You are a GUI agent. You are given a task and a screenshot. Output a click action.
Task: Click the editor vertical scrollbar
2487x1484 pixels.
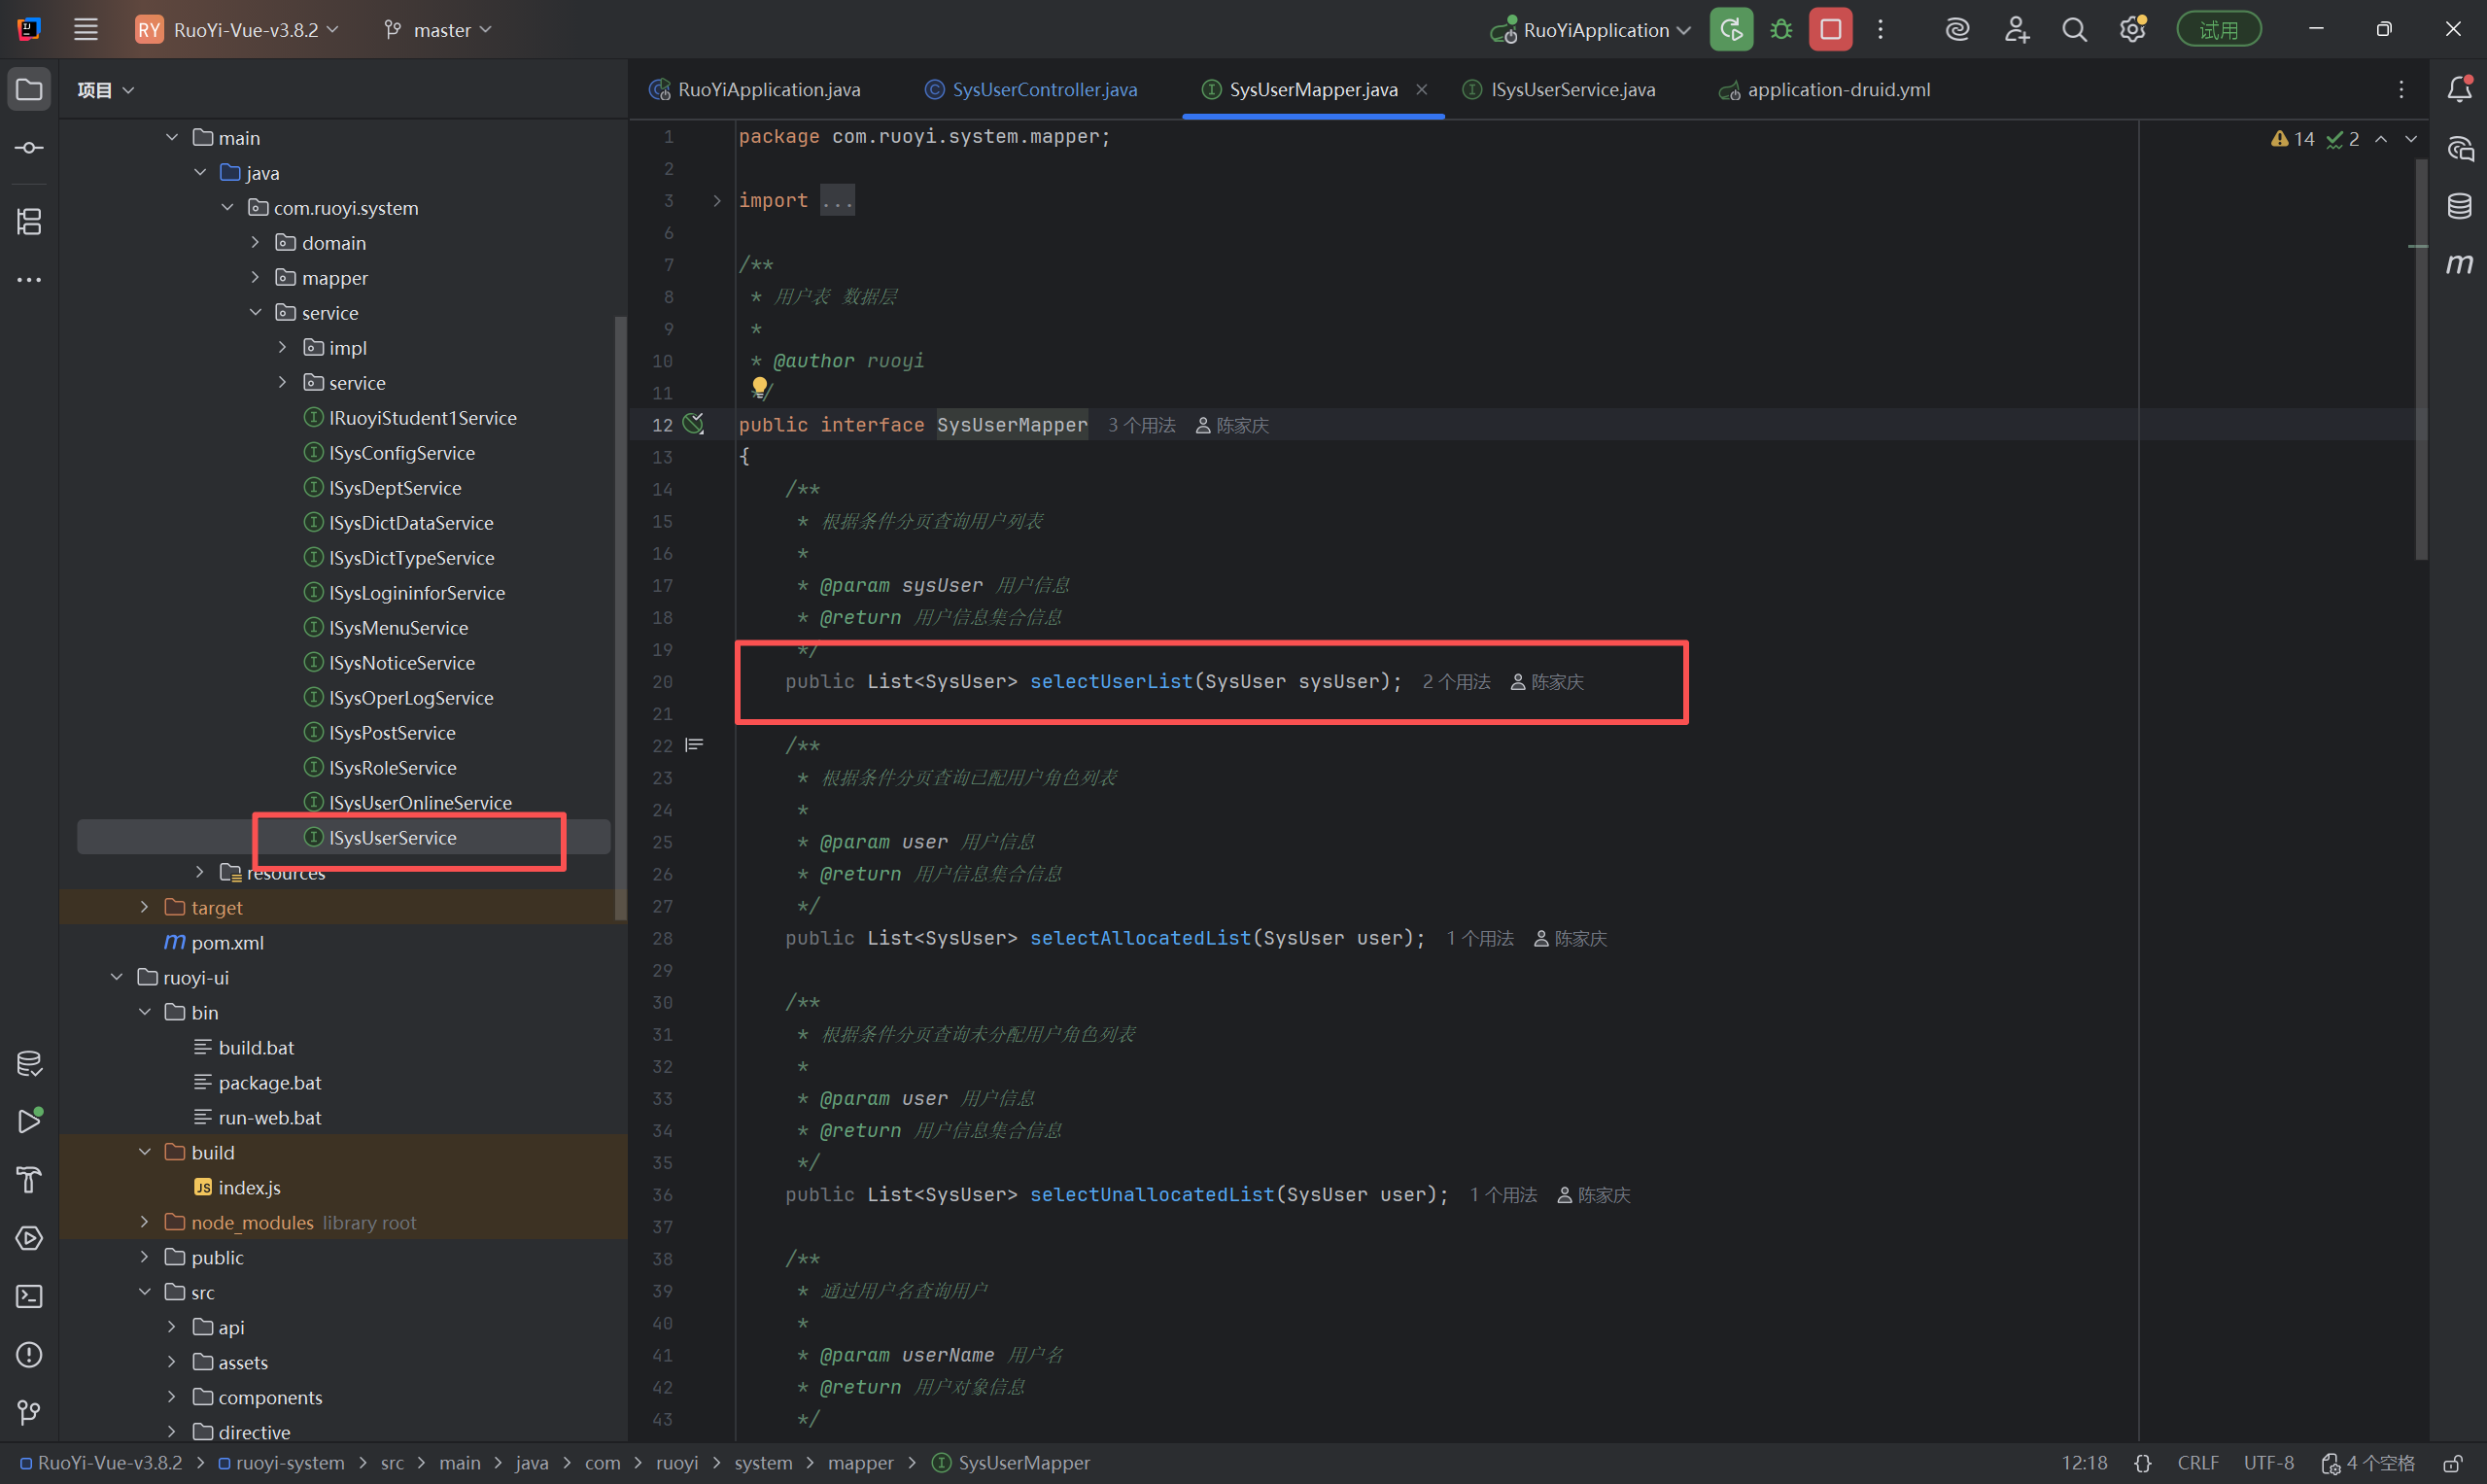click(x=2420, y=360)
